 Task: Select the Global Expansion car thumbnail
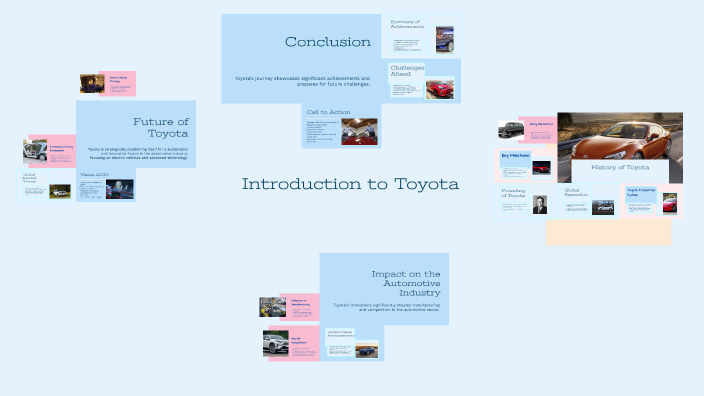coord(603,207)
